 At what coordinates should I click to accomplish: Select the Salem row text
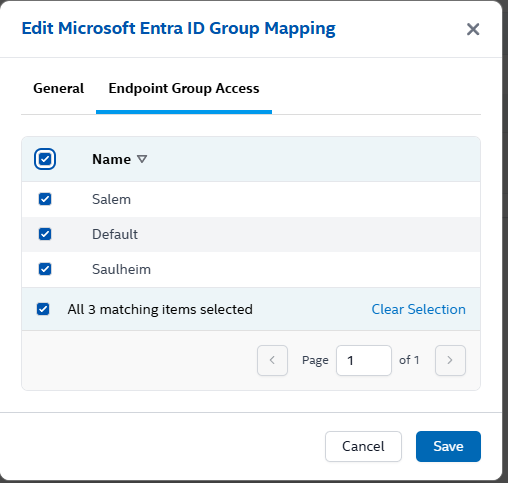point(111,199)
